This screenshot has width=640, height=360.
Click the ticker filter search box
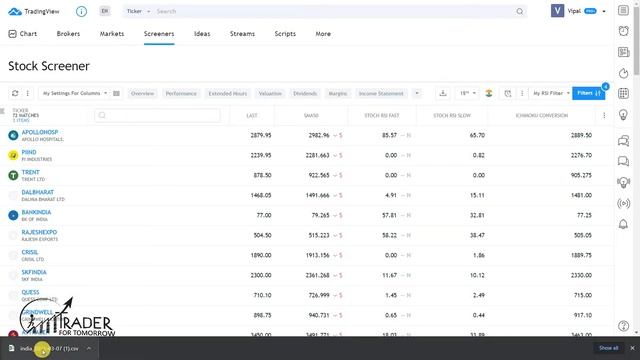[157, 116]
